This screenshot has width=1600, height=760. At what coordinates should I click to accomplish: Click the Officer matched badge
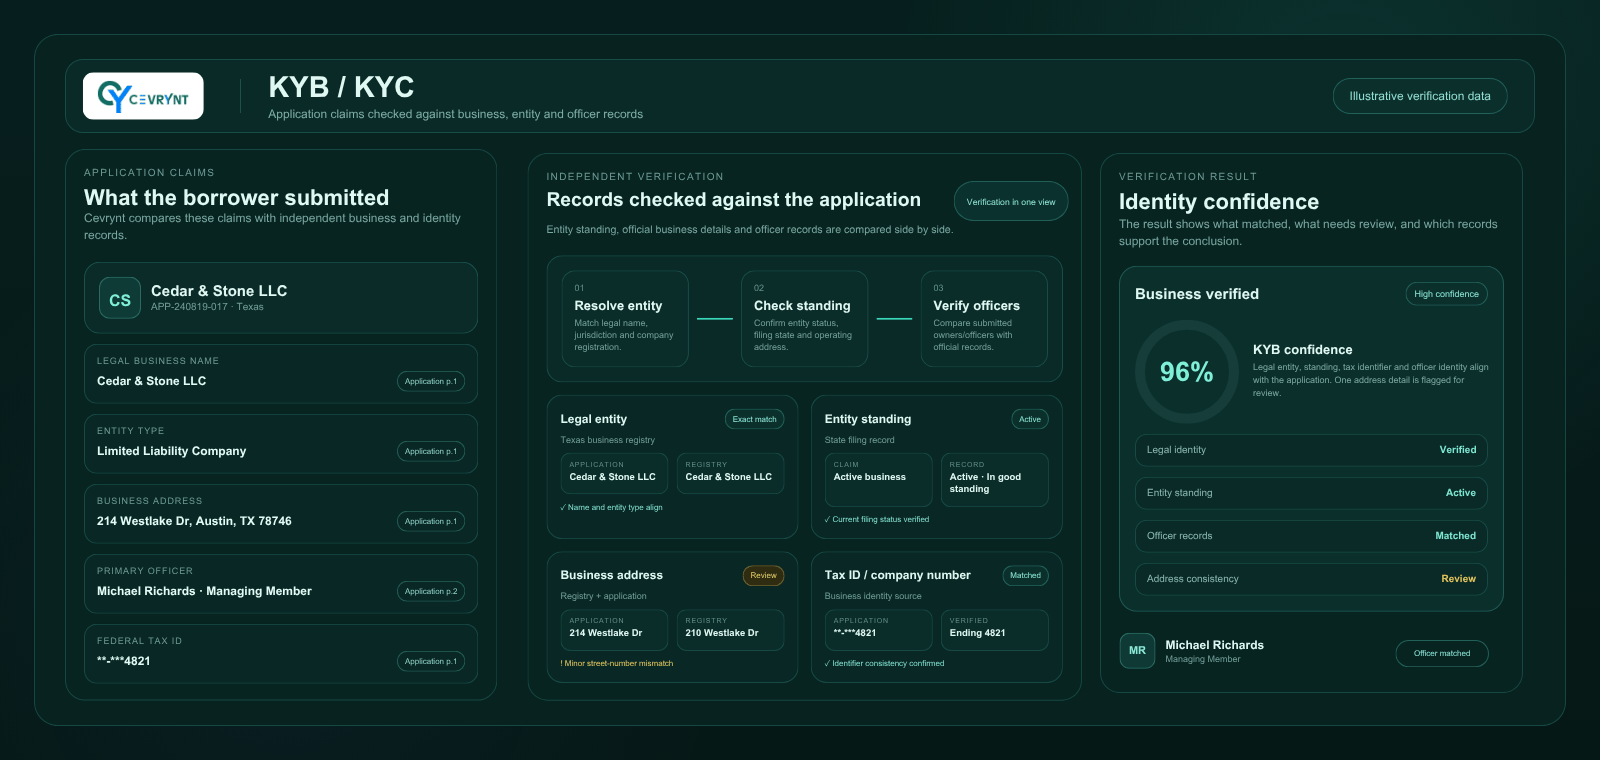(x=1442, y=653)
